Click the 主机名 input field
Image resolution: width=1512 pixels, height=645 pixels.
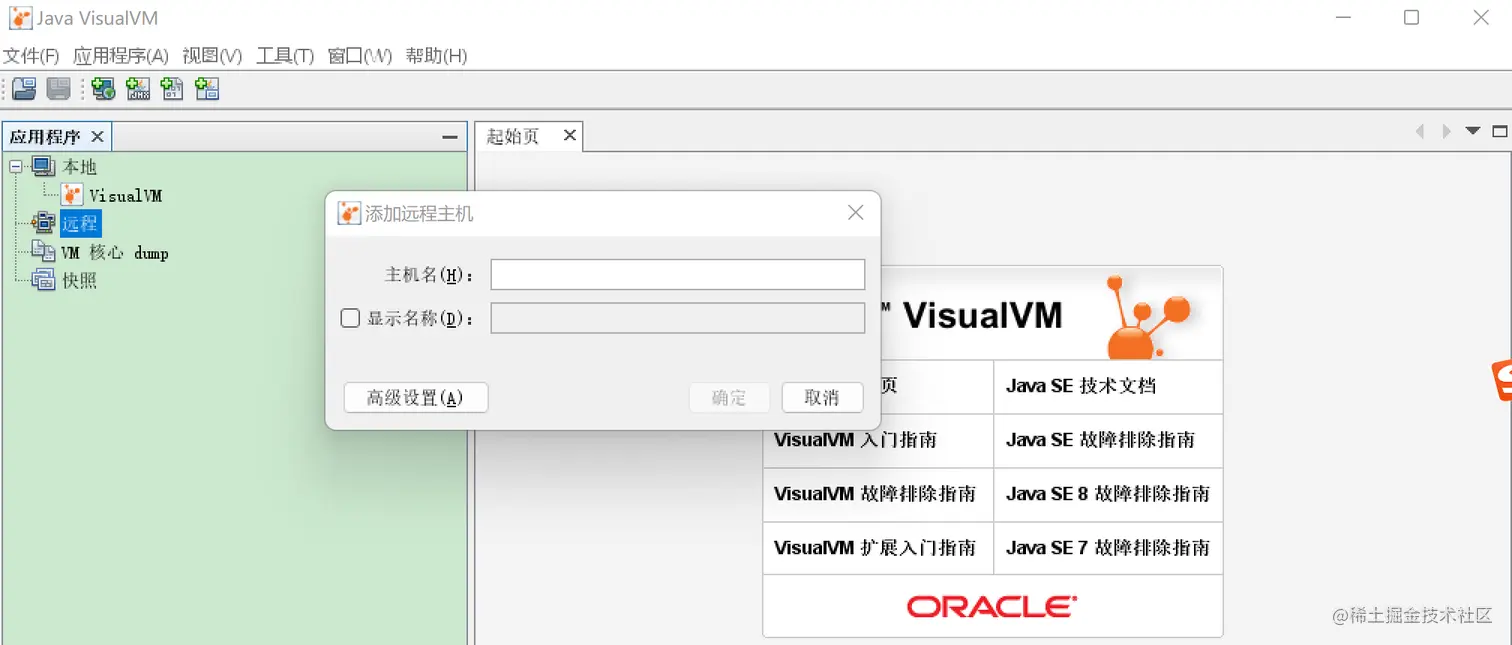678,274
